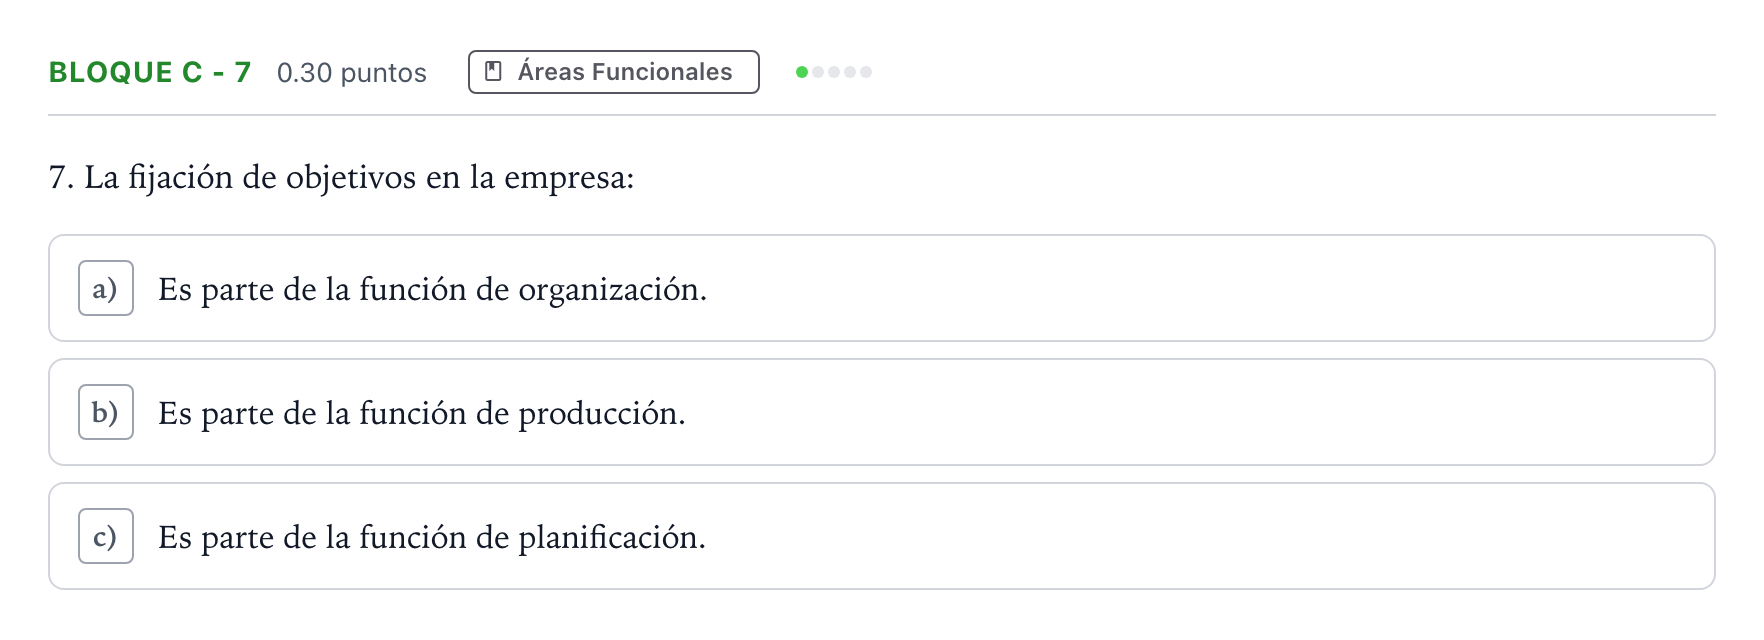Viewport: 1764px width, 640px height.
Task: Click the book icon beside Áreas Funcionales
Action: [x=493, y=71]
